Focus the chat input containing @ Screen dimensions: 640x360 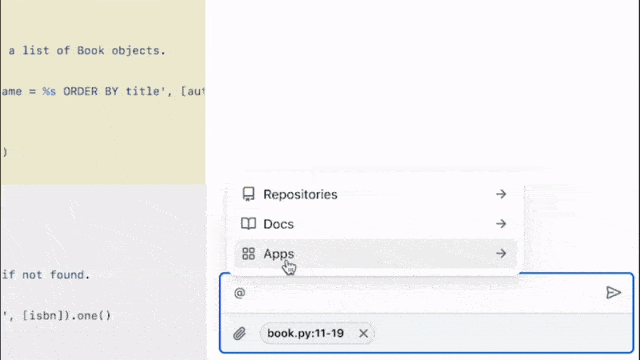(x=412, y=293)
